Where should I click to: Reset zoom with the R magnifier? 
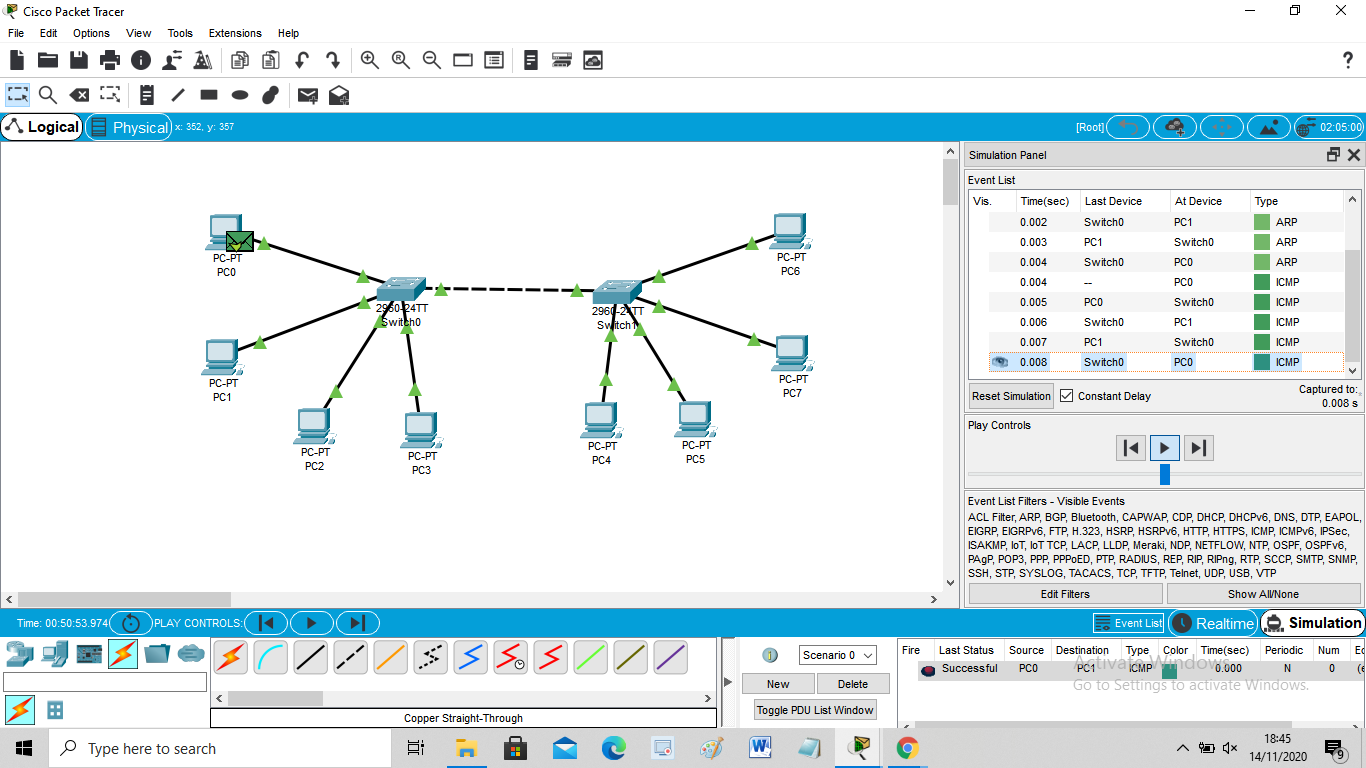[x=401, y=60]
